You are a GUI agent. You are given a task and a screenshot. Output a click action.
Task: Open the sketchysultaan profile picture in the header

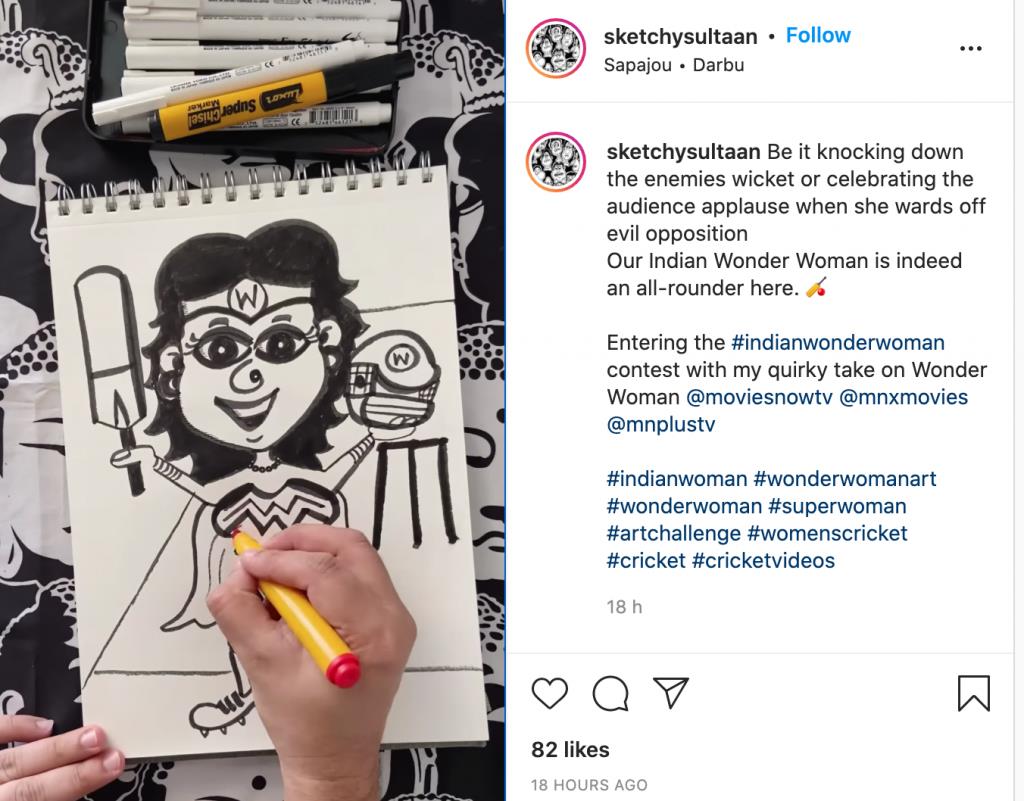click(556, 49)
